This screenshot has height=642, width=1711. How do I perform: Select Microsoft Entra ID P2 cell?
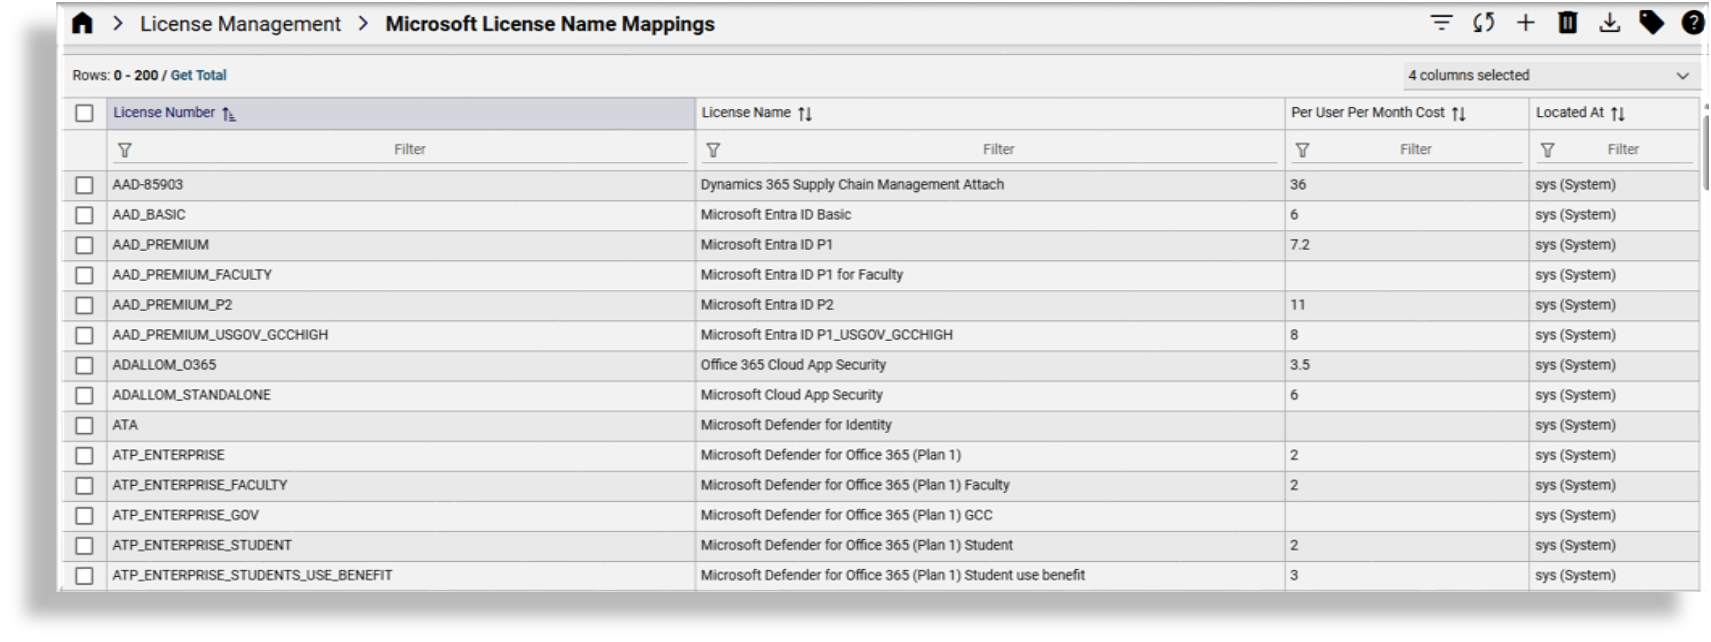click(x=990, y=305)
